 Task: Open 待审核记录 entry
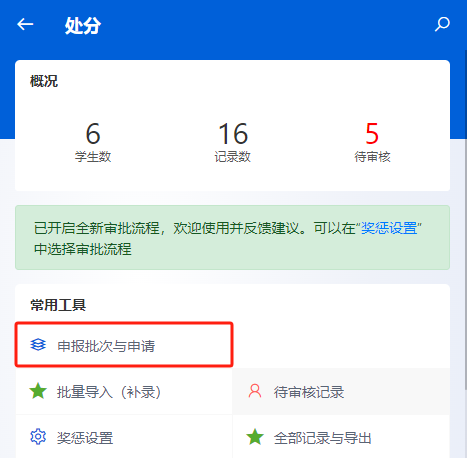pyautogui.click(x=341, y=391)
